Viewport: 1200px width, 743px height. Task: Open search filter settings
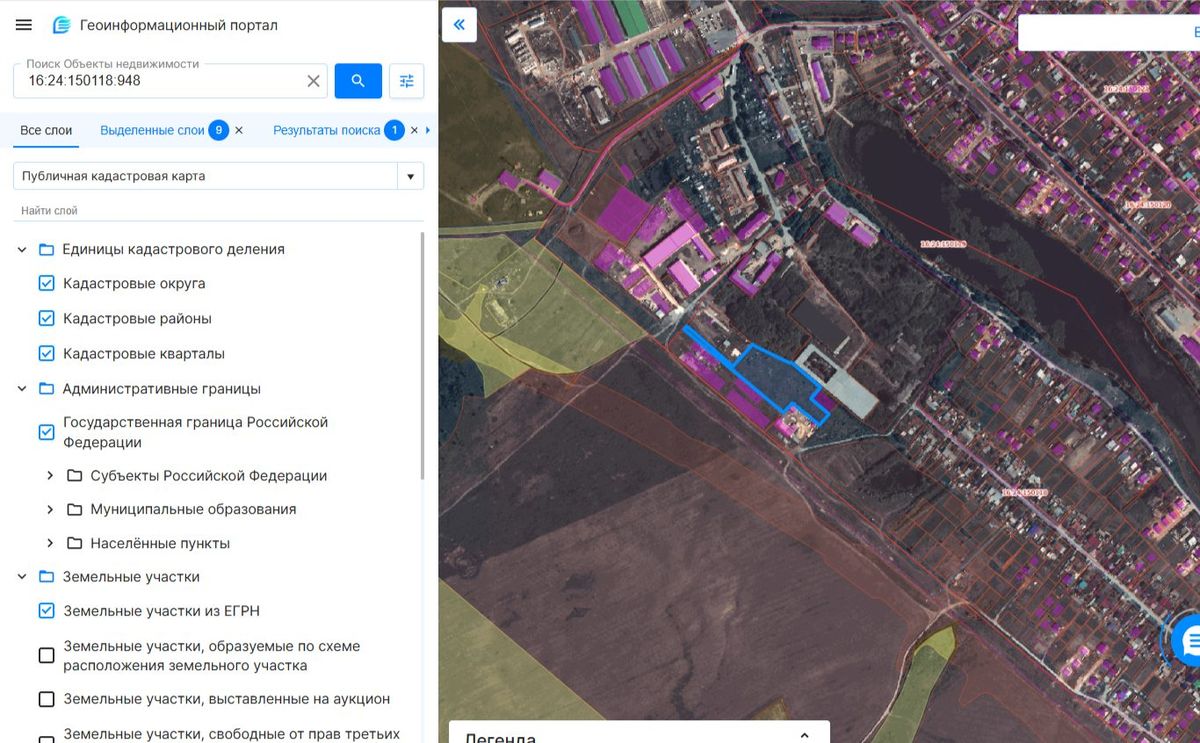coord(407,81)
